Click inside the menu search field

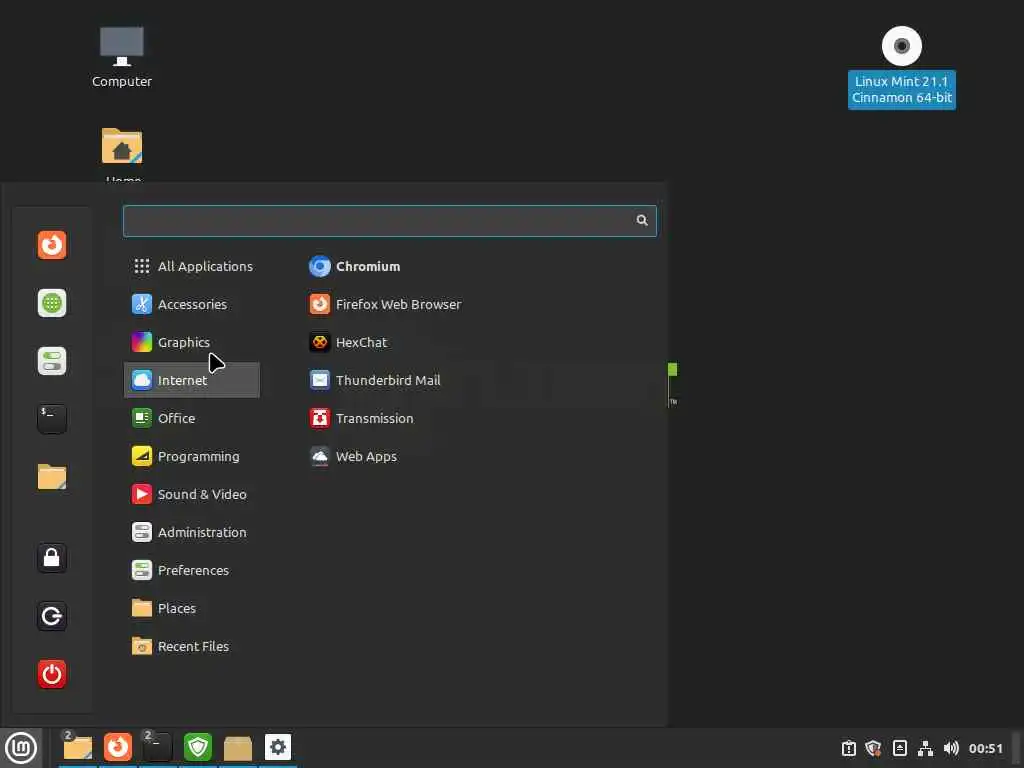tap(390, 221)
